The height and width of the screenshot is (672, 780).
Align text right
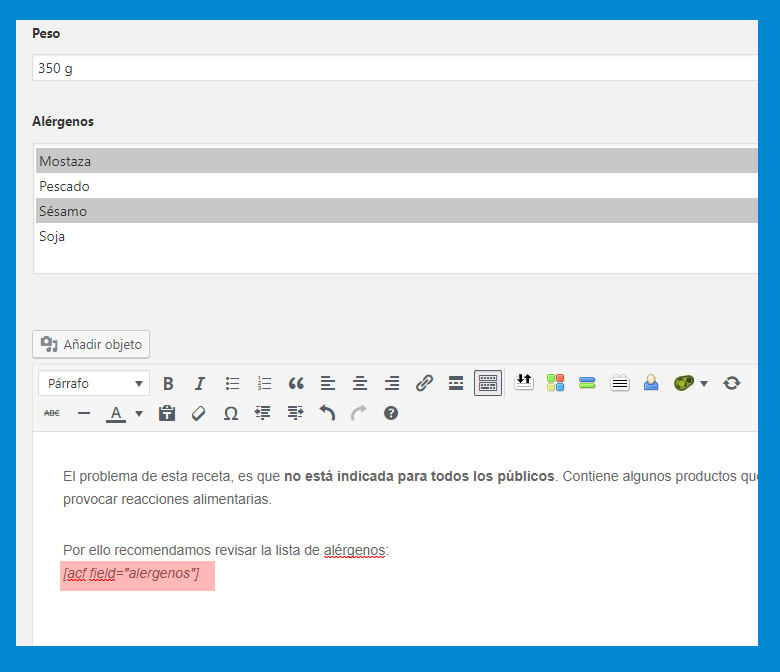click(391, 384)
